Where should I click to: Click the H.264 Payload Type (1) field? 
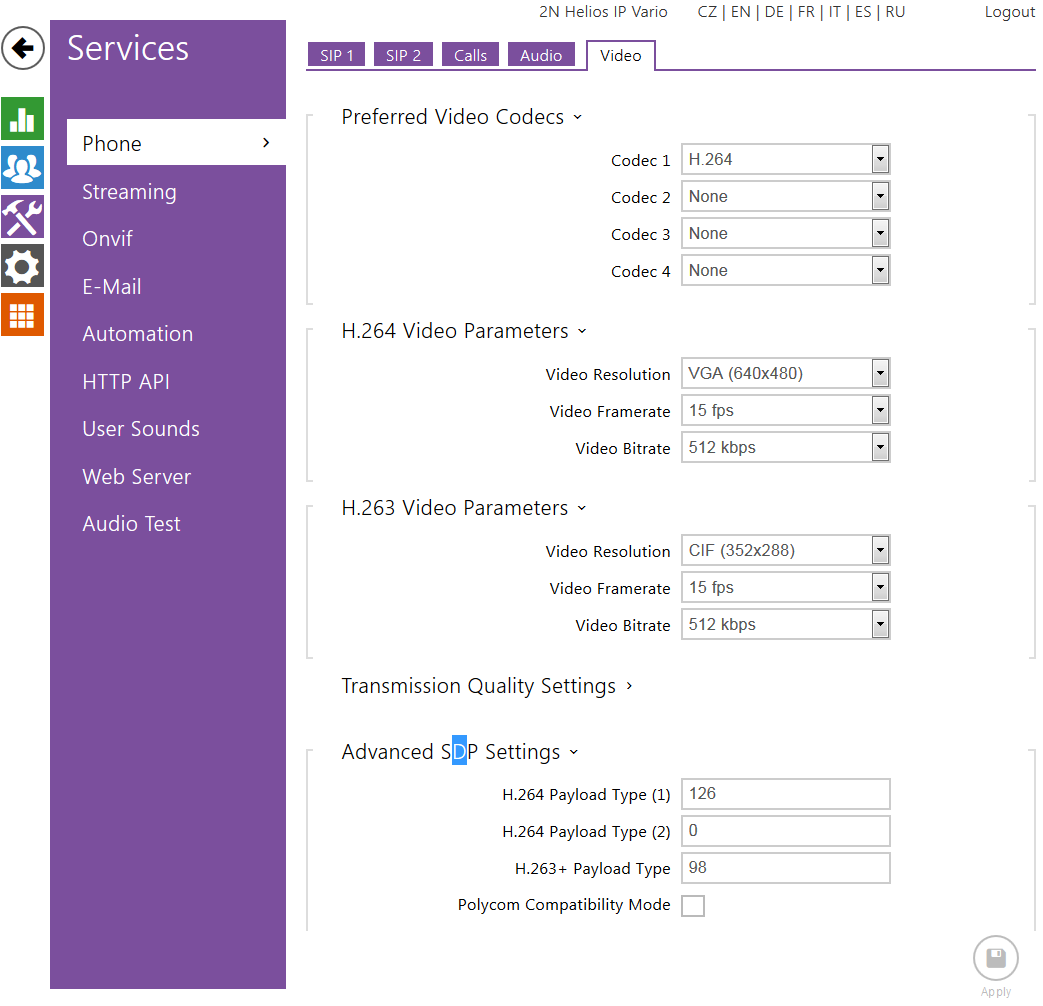[785, 794]
